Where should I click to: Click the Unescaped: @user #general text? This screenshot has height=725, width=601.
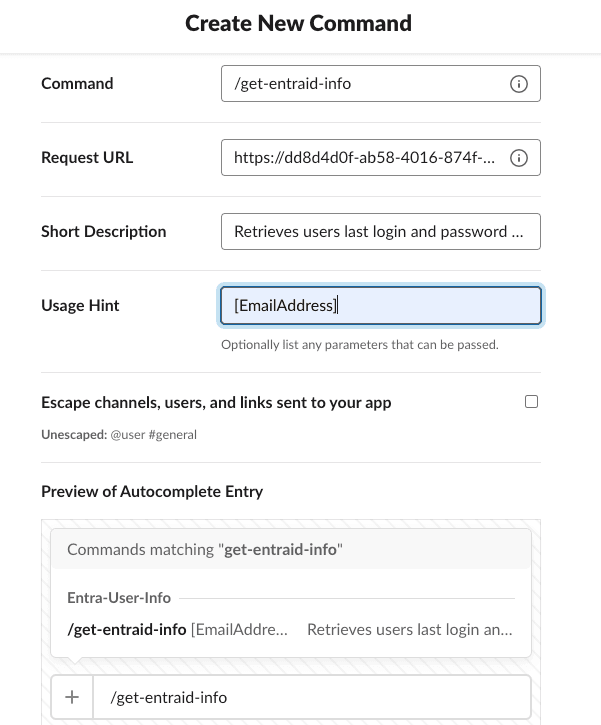point(119,435)
